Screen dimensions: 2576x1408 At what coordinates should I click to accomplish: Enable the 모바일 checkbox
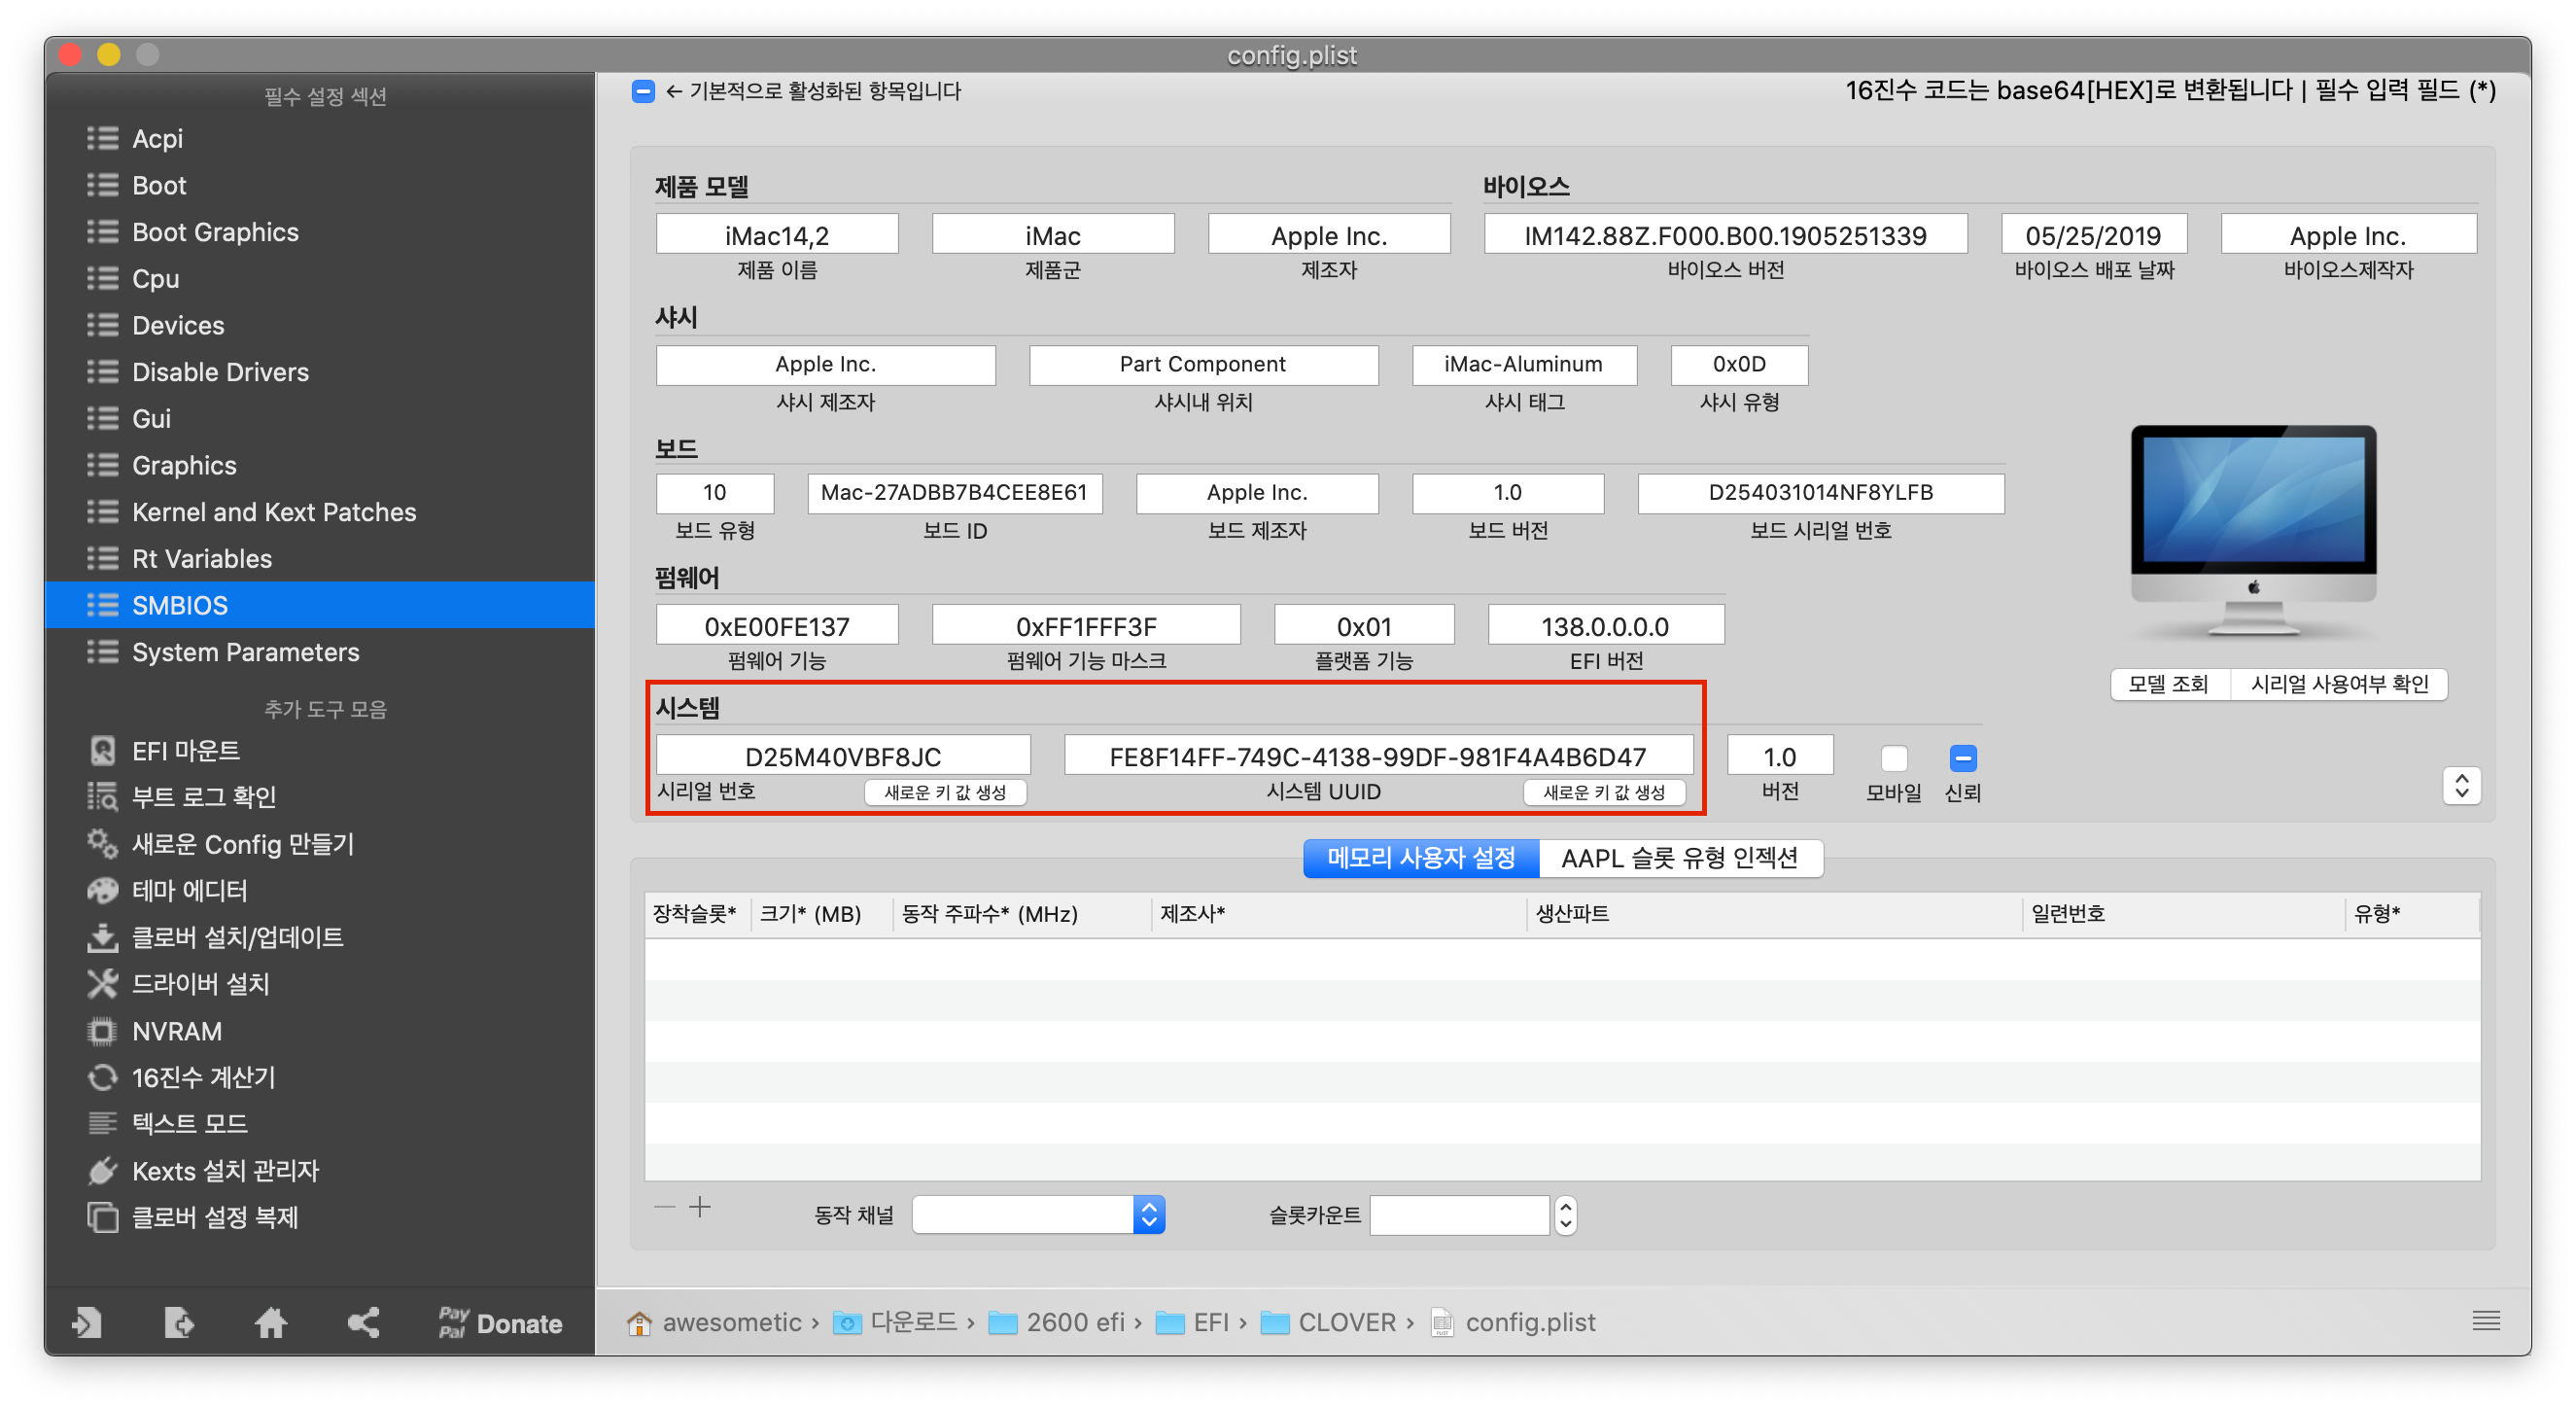(x=1893, y=758)
